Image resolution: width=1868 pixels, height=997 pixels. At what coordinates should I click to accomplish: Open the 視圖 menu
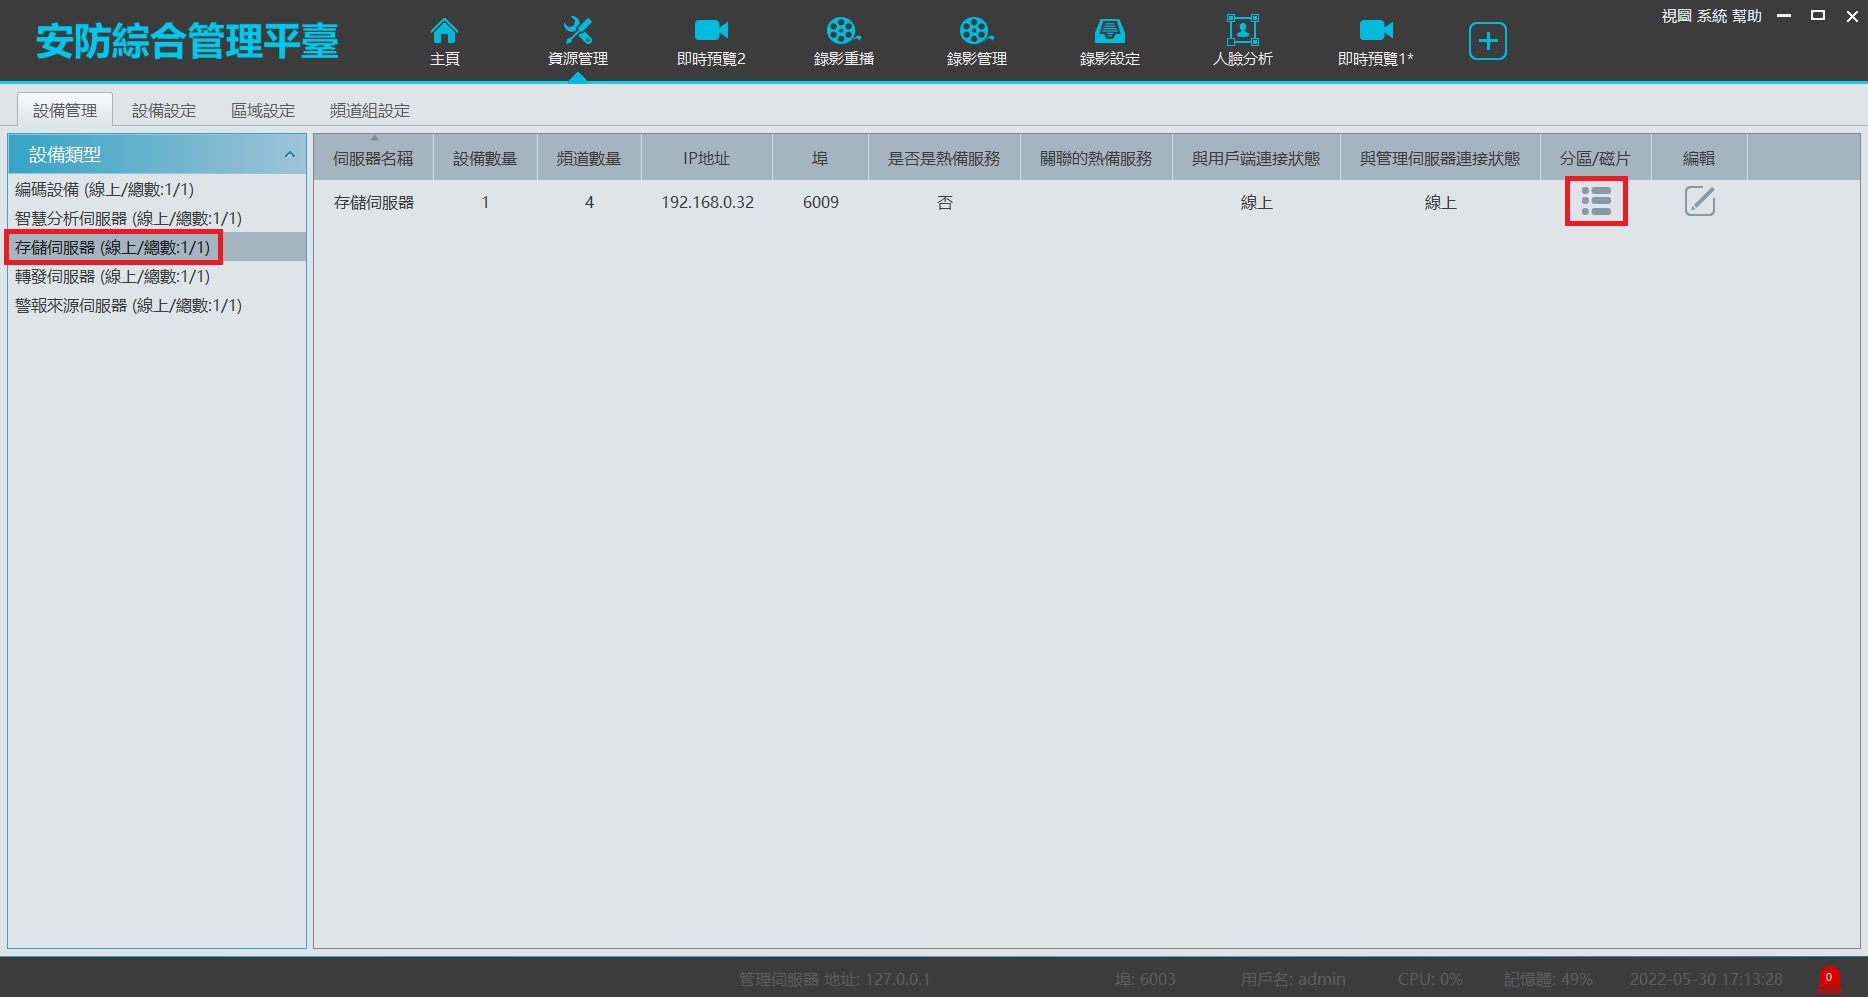pyautogui.click(x=1677, y=16)
